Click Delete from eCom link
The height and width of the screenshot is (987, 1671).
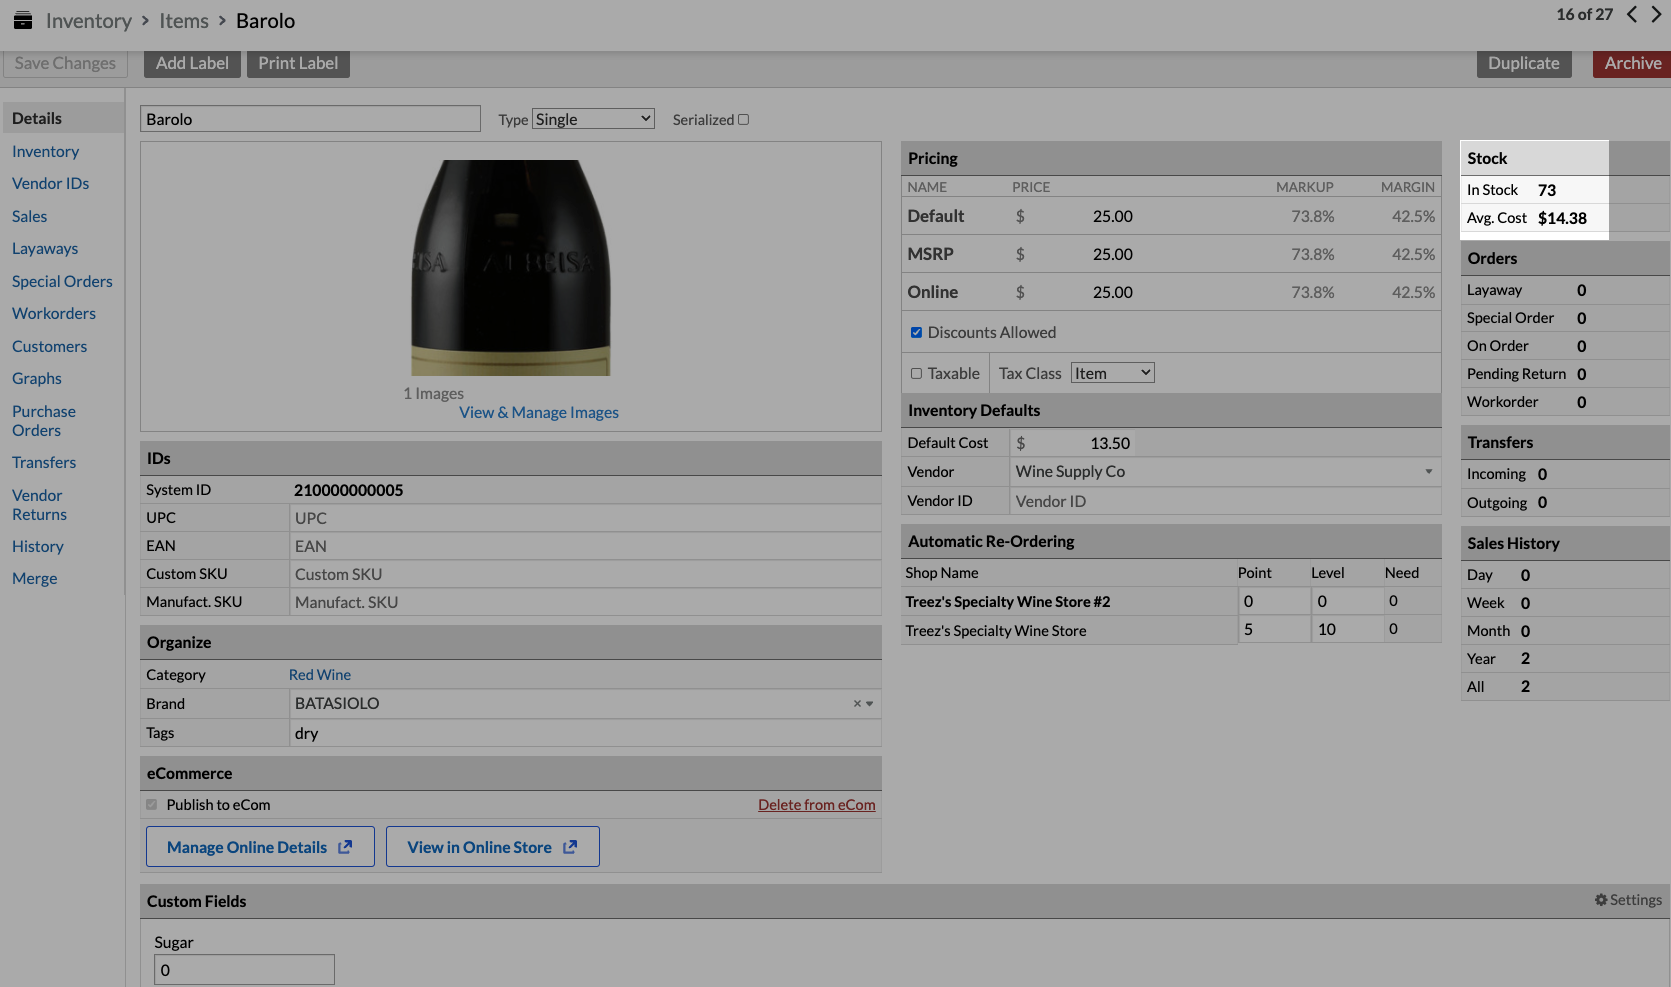pos(816,805)
